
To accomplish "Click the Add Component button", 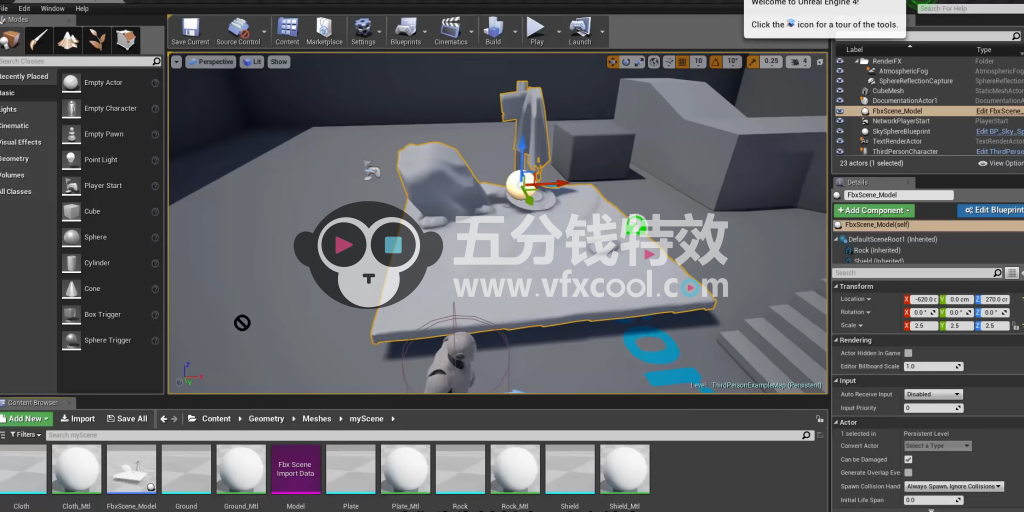I will coord(874,210).
